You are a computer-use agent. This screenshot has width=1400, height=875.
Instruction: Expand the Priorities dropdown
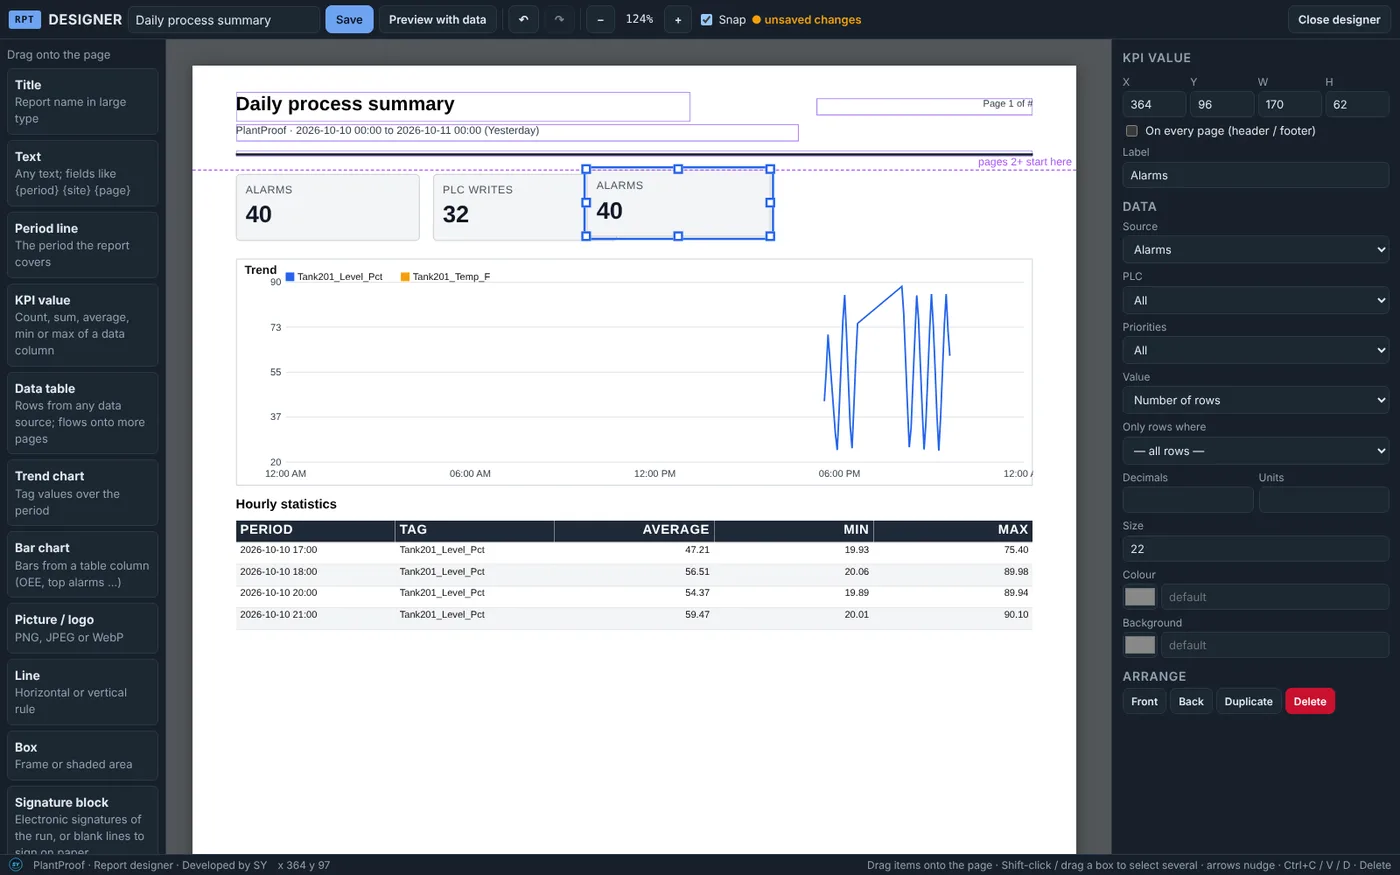pyautogui.click(x=1256, y=350)
